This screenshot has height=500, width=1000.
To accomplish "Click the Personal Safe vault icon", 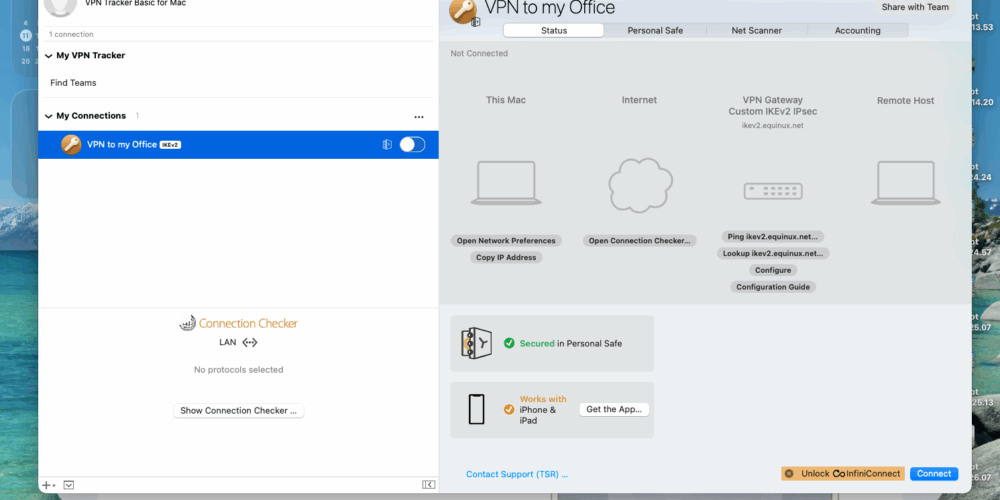I will 475,343.
